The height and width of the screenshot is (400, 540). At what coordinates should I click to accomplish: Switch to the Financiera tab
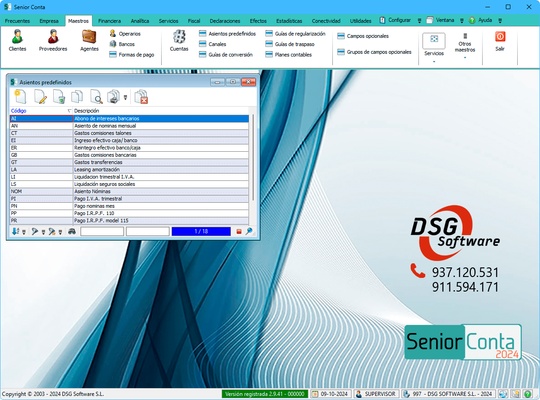pyautogui.click(x=110, y=21)
